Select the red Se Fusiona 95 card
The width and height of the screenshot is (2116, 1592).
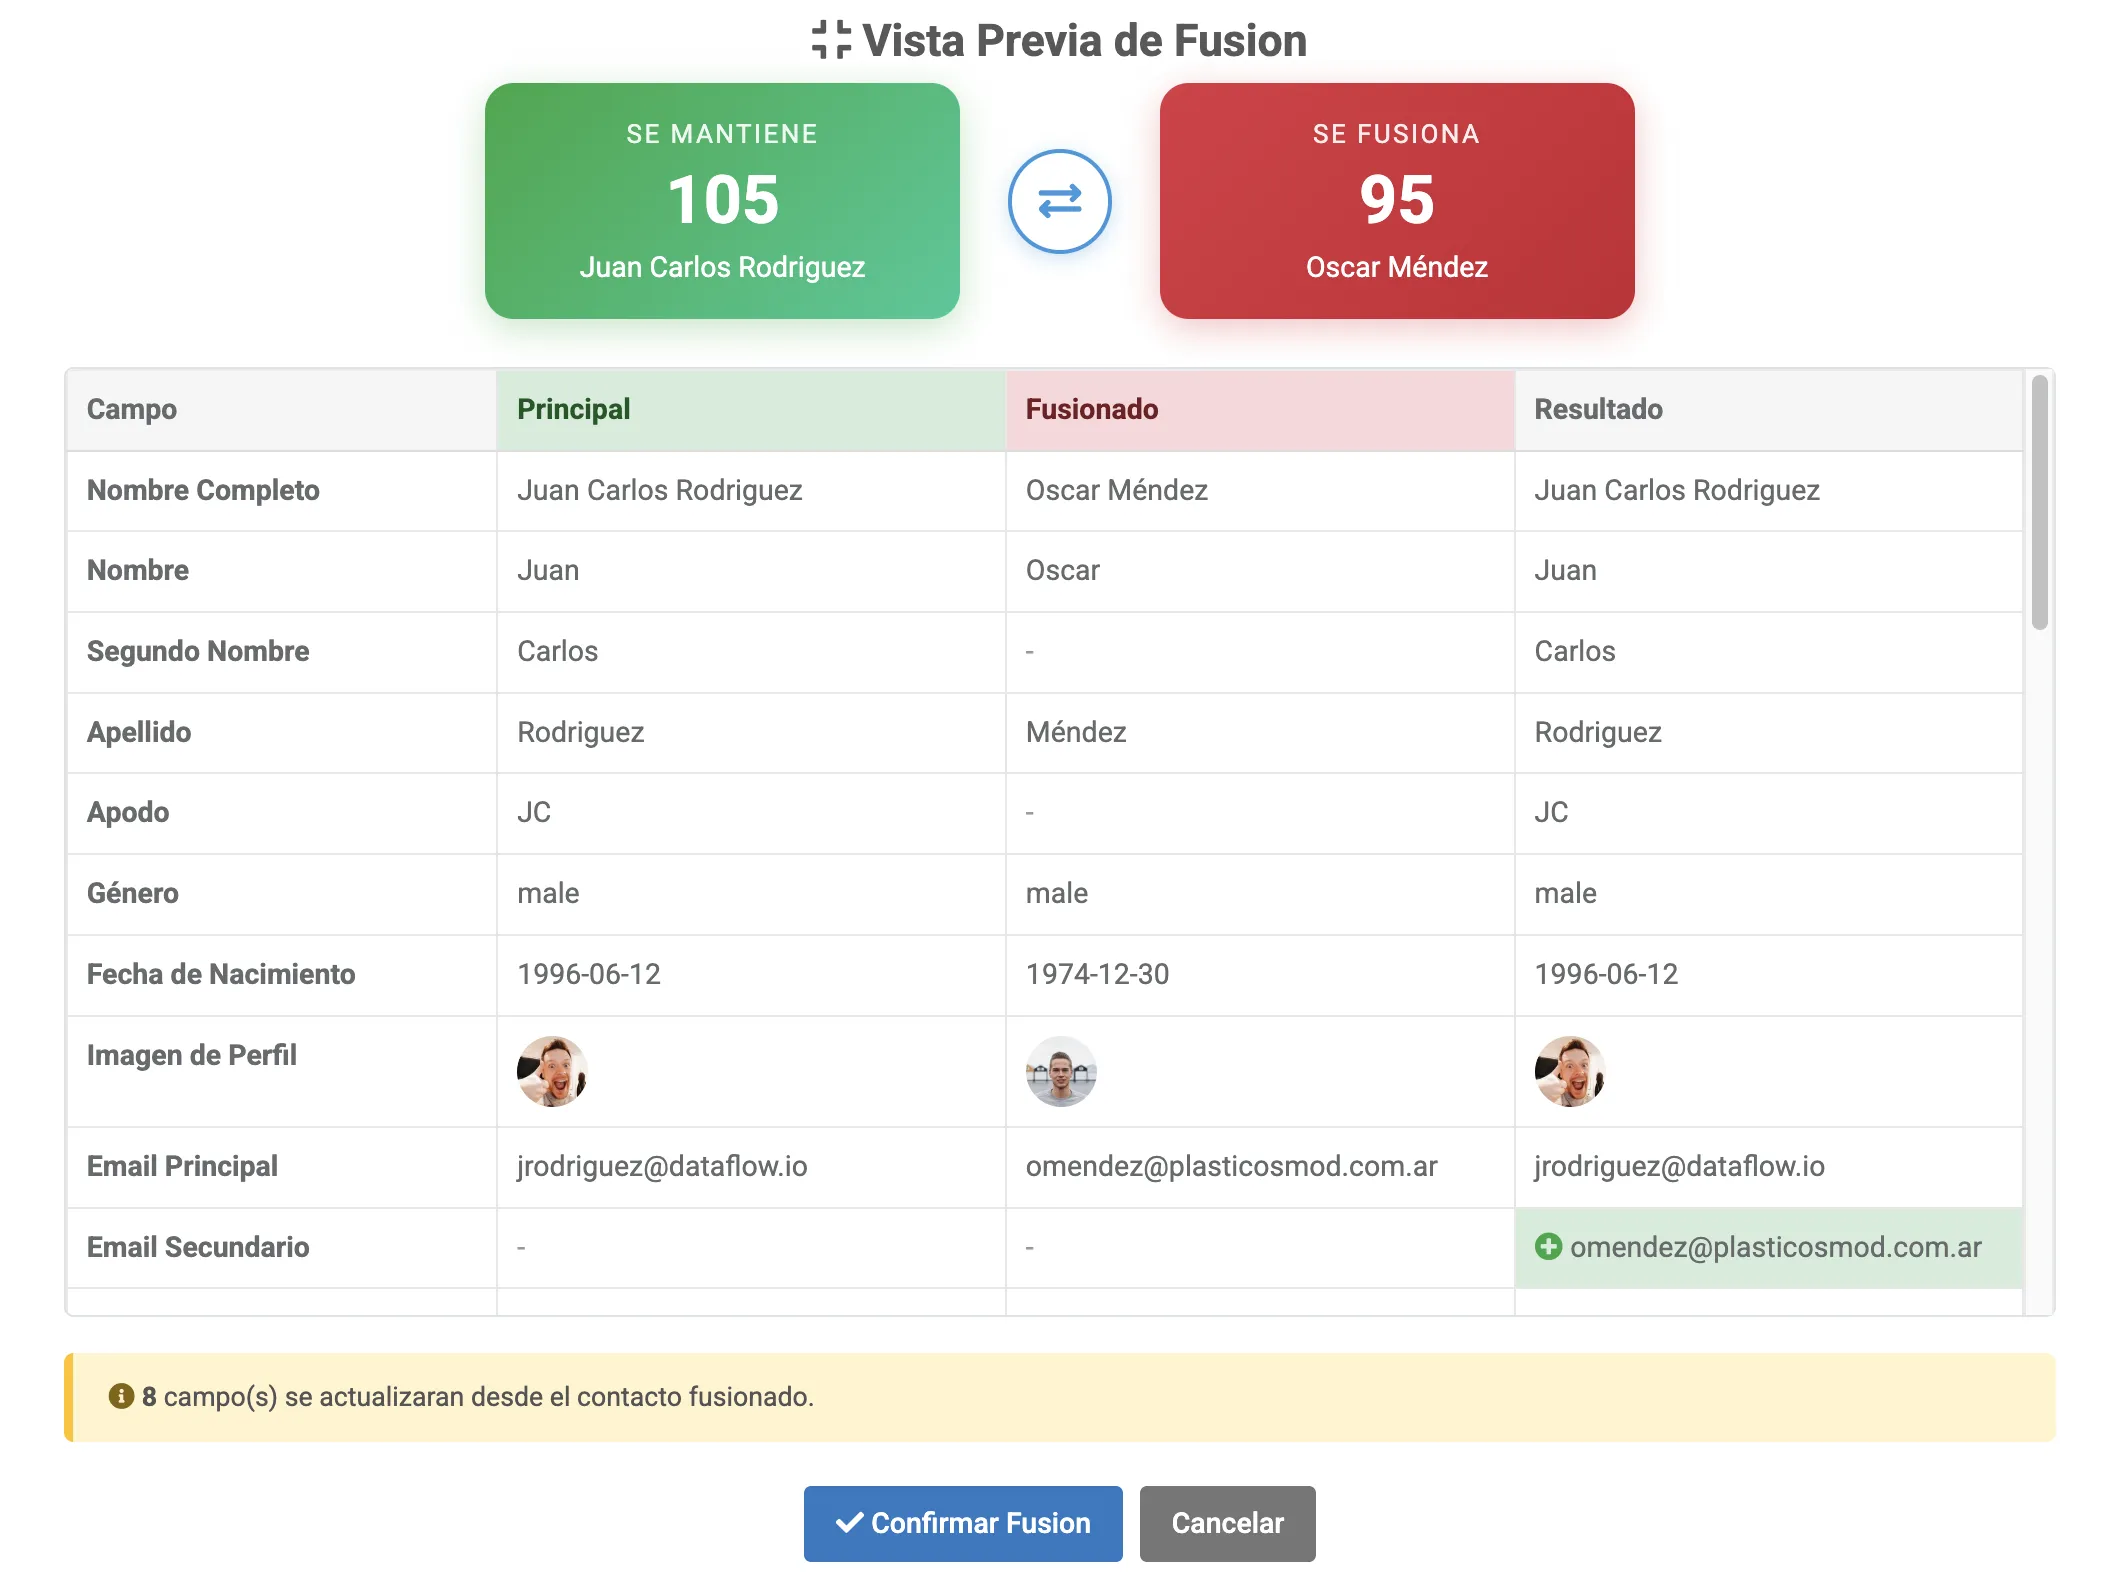1397,201
